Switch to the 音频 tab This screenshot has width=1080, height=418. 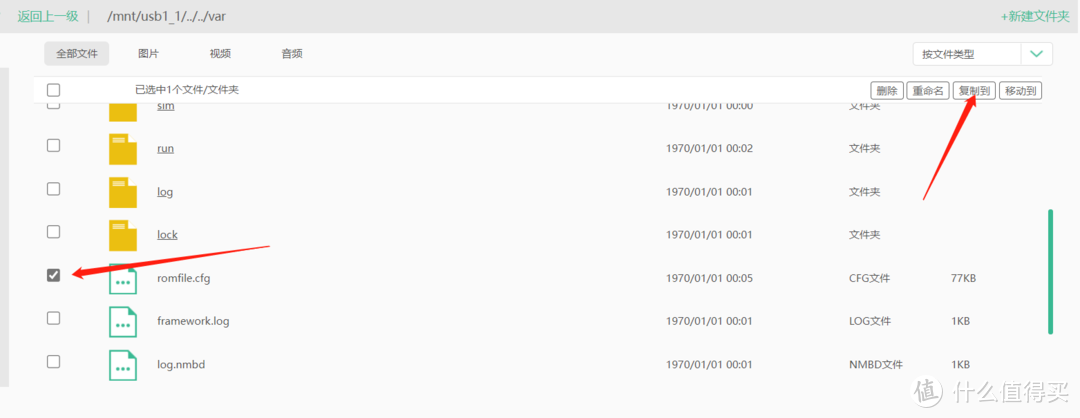[291, 54]
